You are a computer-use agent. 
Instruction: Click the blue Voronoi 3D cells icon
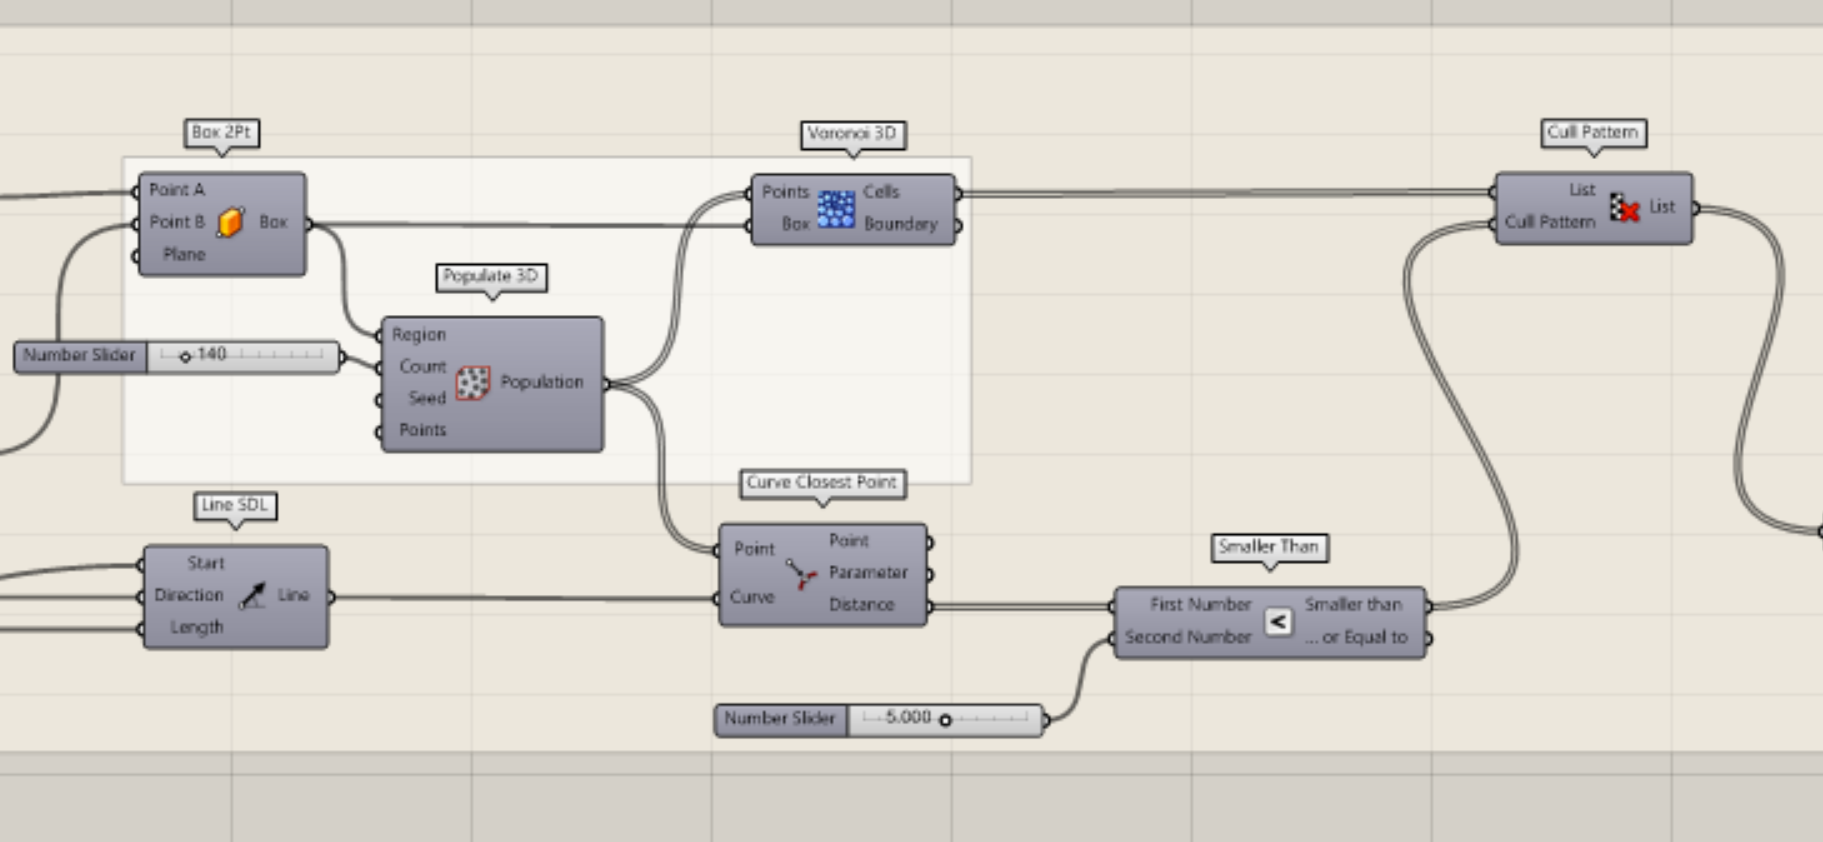836,208
